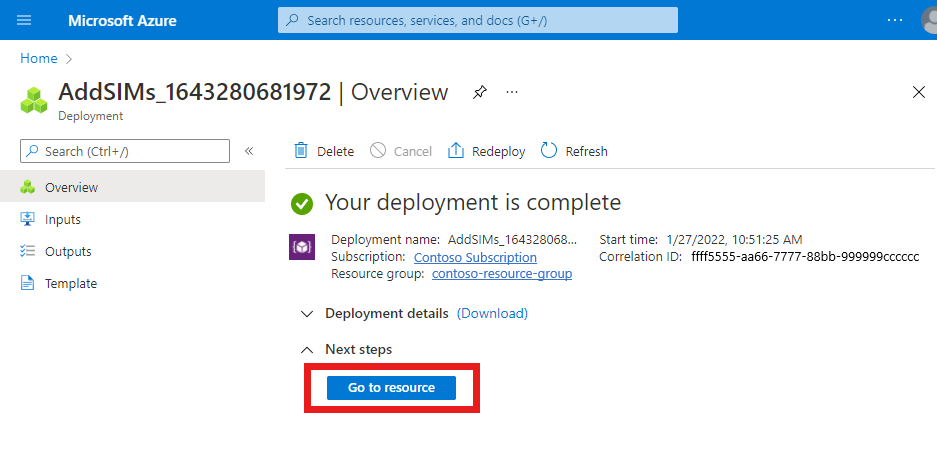This screenshot has height=450, width=937.
Task: Click the Redeploy toolbar button
Action: 486,151
